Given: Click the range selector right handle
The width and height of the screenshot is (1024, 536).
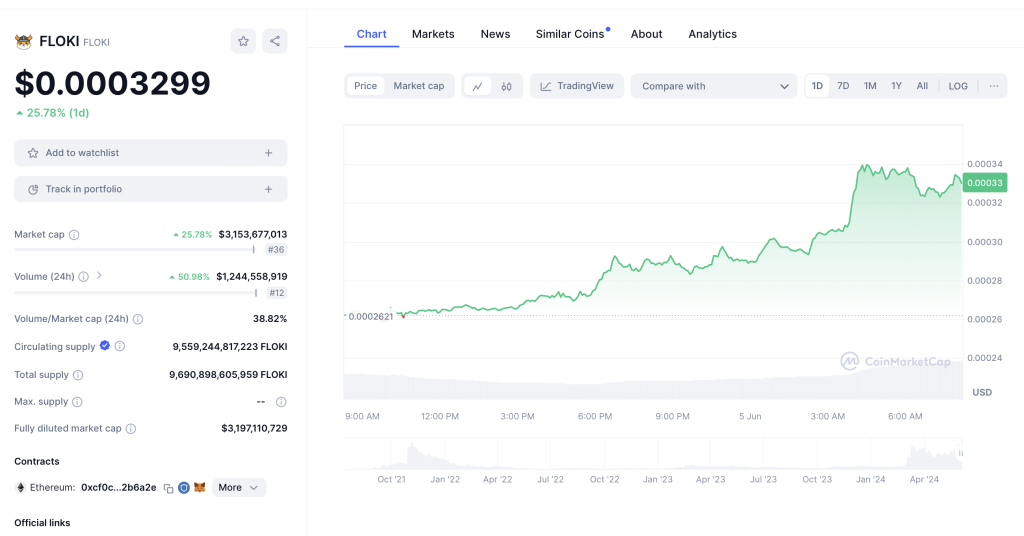Looking at the screenshot, I should (961, 453).
